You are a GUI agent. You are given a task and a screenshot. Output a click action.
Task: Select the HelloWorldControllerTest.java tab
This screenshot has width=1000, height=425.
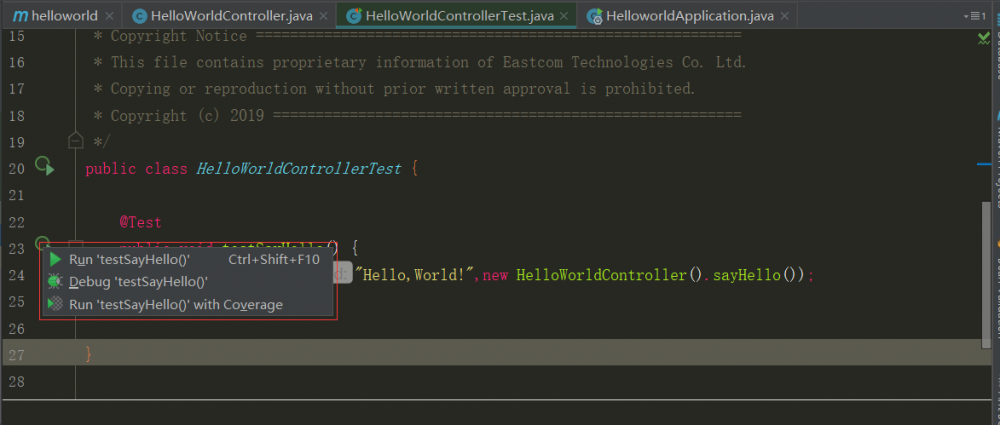pos(457,15)
